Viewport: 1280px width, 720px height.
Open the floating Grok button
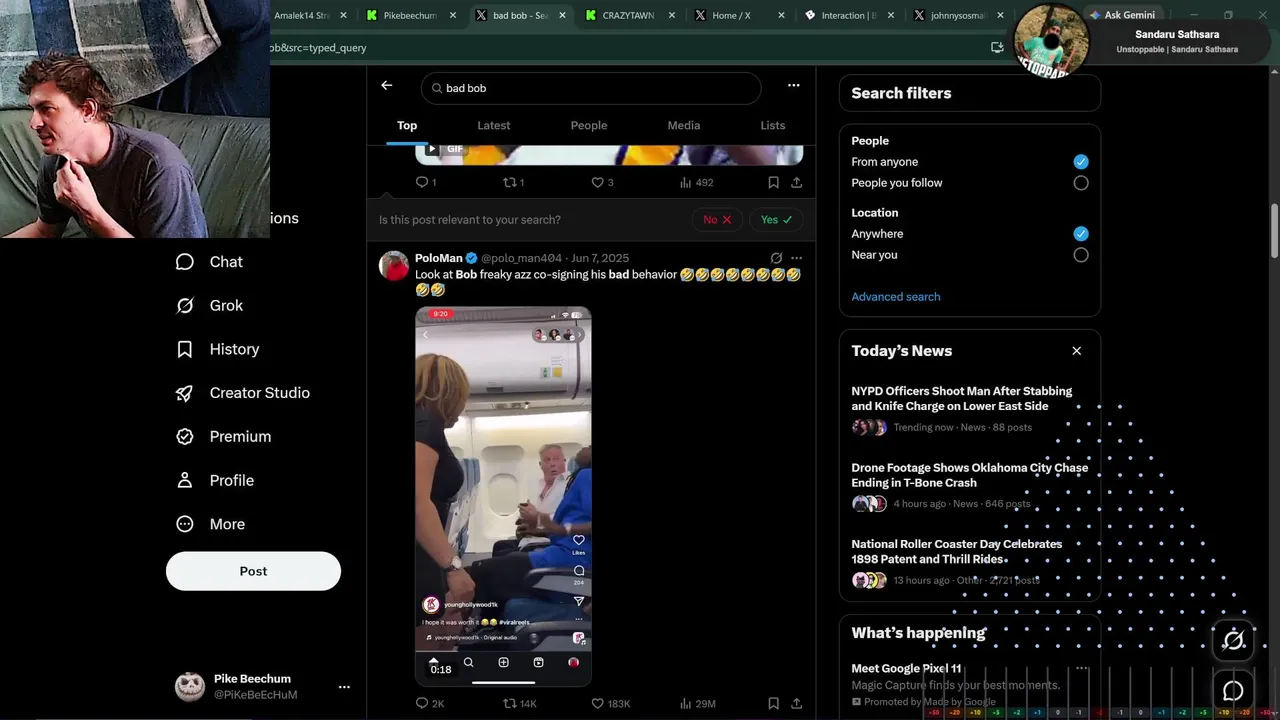tap(1234, 640)
